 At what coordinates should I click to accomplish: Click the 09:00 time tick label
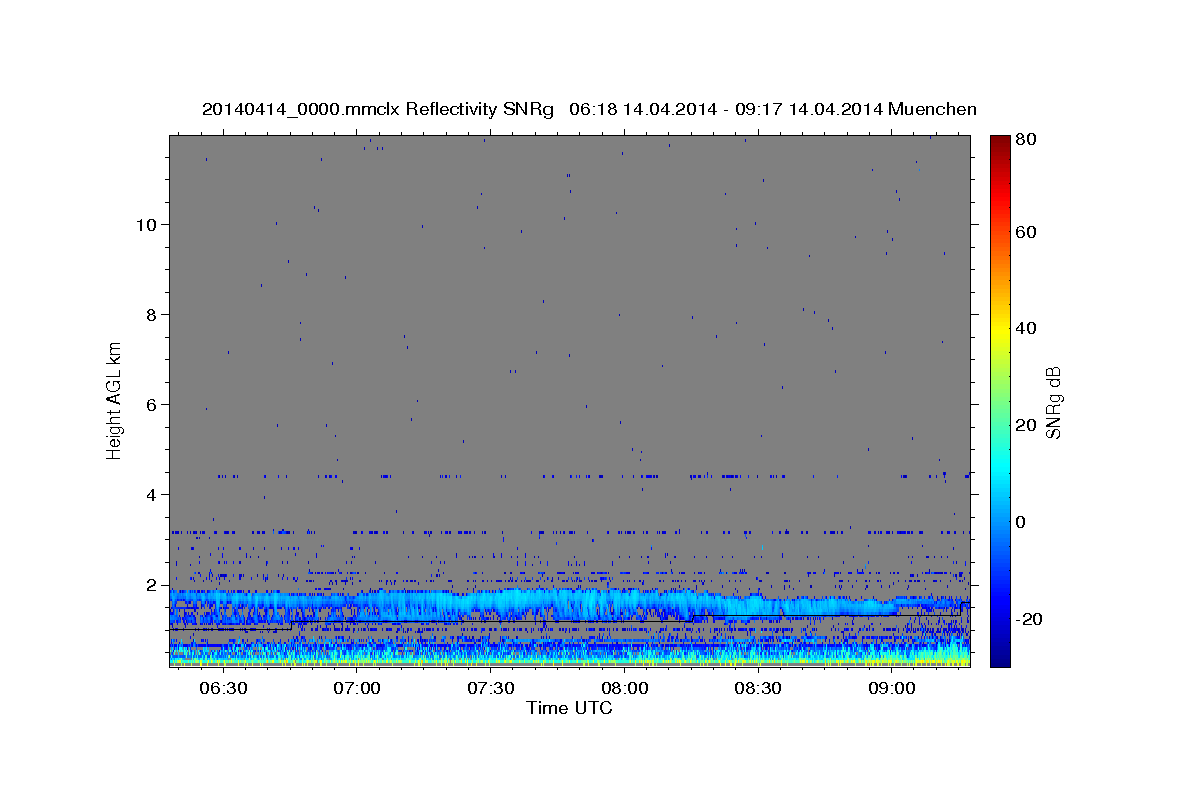click(x=891, y=689)
